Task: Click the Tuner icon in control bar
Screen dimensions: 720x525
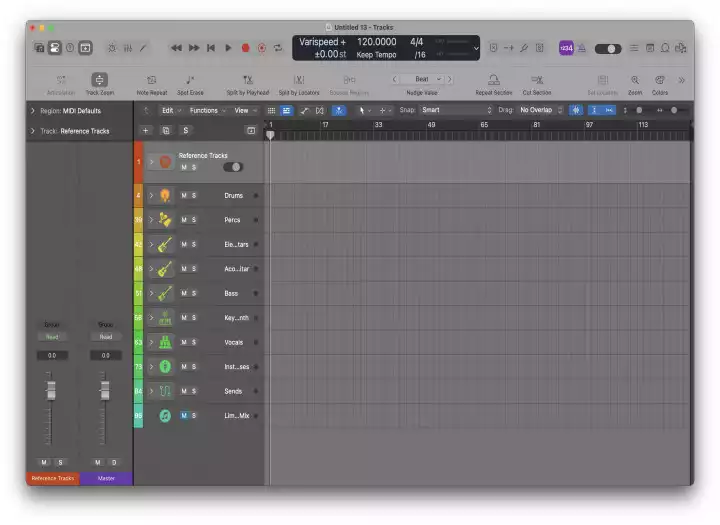Action: click(x=524, y=48)
